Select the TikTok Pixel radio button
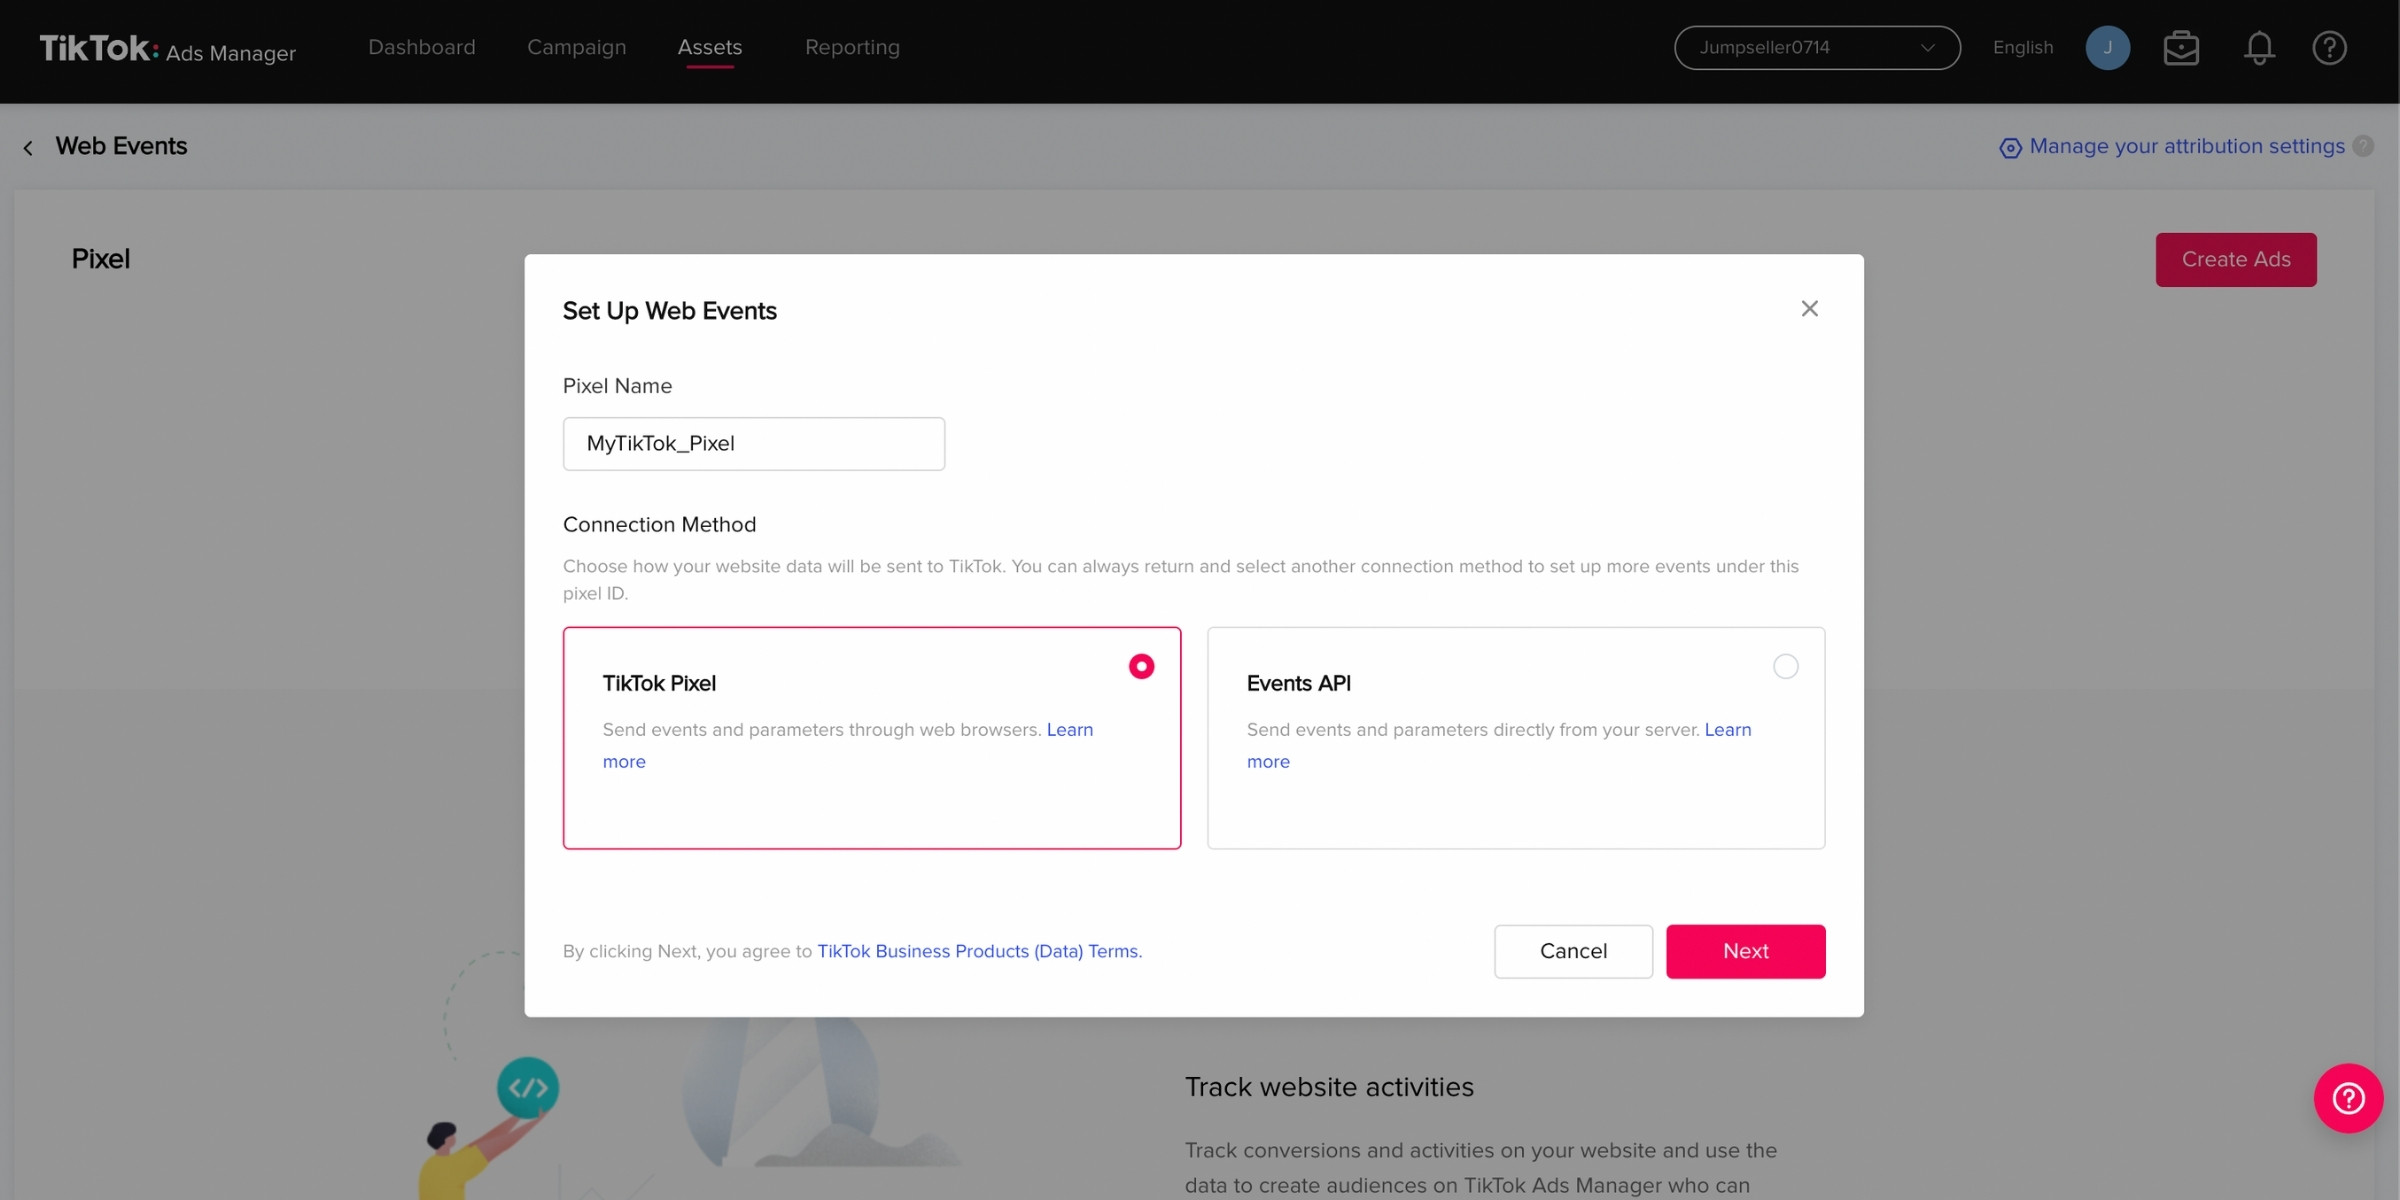The height and width of the screenshot is (1200, 2400). tap(1141, 666)
